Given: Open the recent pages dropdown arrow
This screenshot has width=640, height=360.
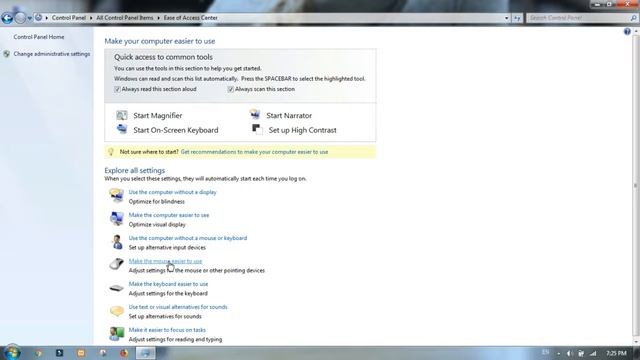Looking at the screenshot, I should click(29, 18).
